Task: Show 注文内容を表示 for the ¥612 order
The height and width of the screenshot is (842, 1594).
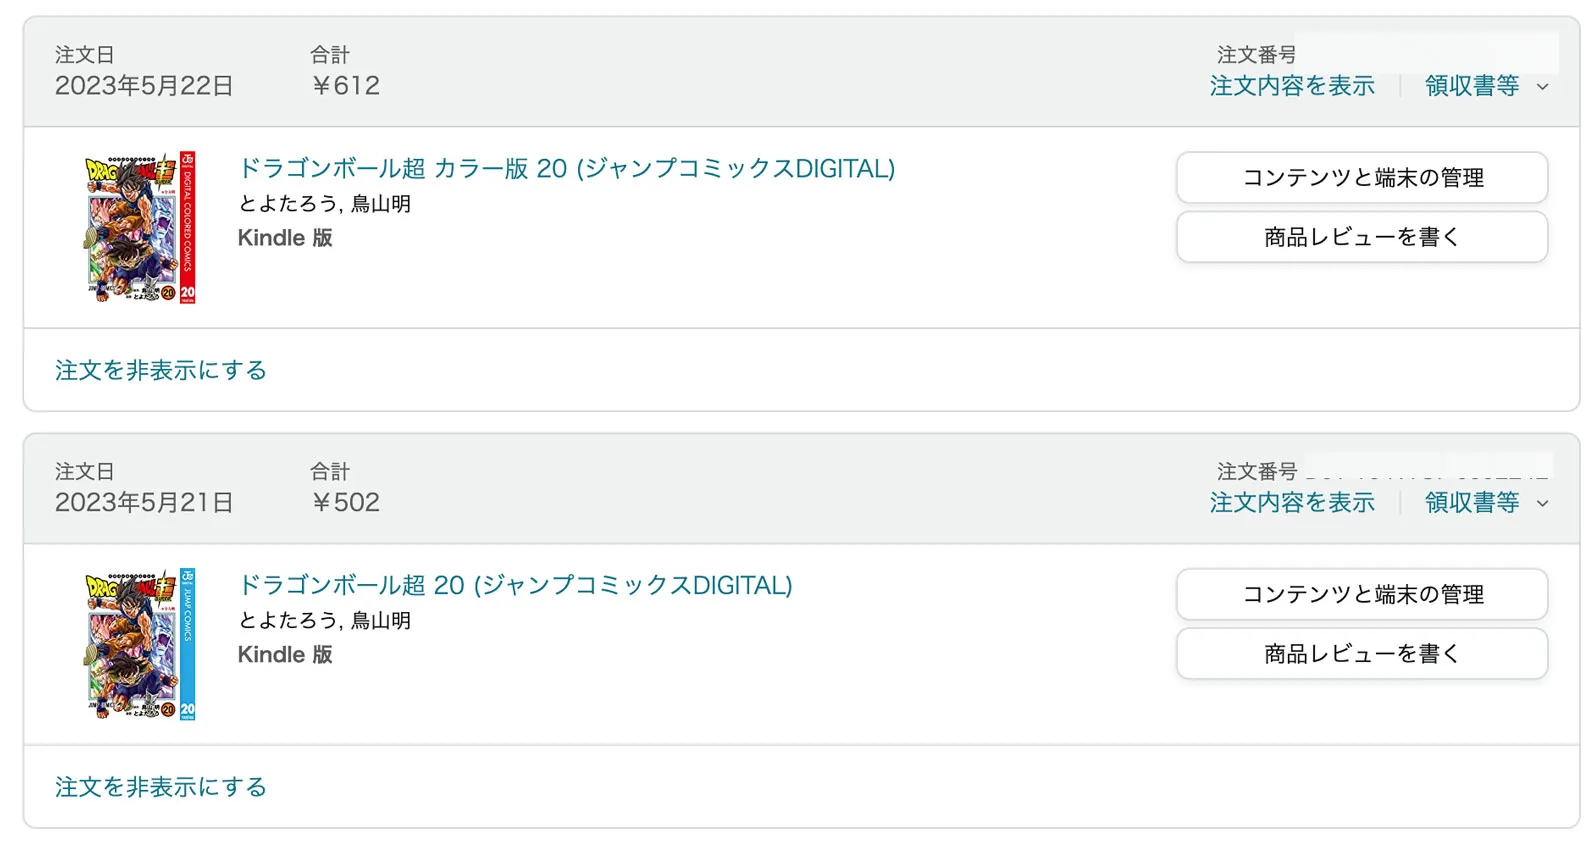Action: tap(1292, 86)
